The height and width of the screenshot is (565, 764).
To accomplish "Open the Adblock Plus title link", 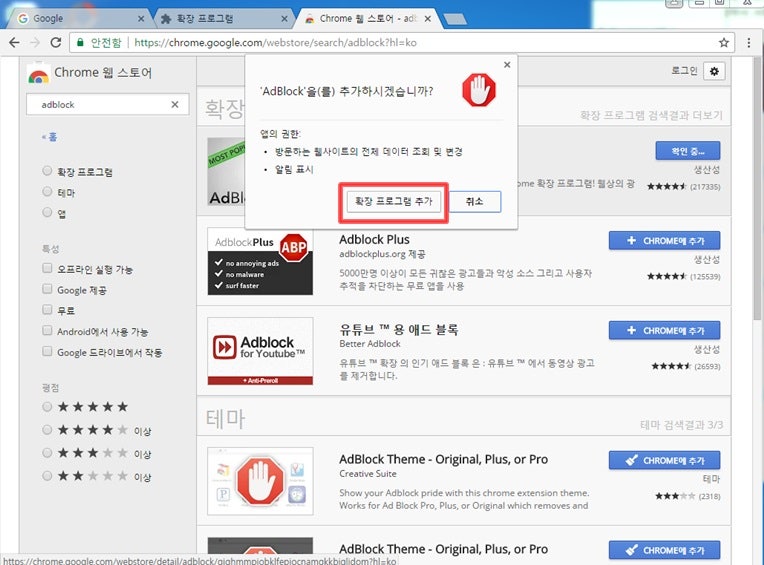I will click(374, 240).
